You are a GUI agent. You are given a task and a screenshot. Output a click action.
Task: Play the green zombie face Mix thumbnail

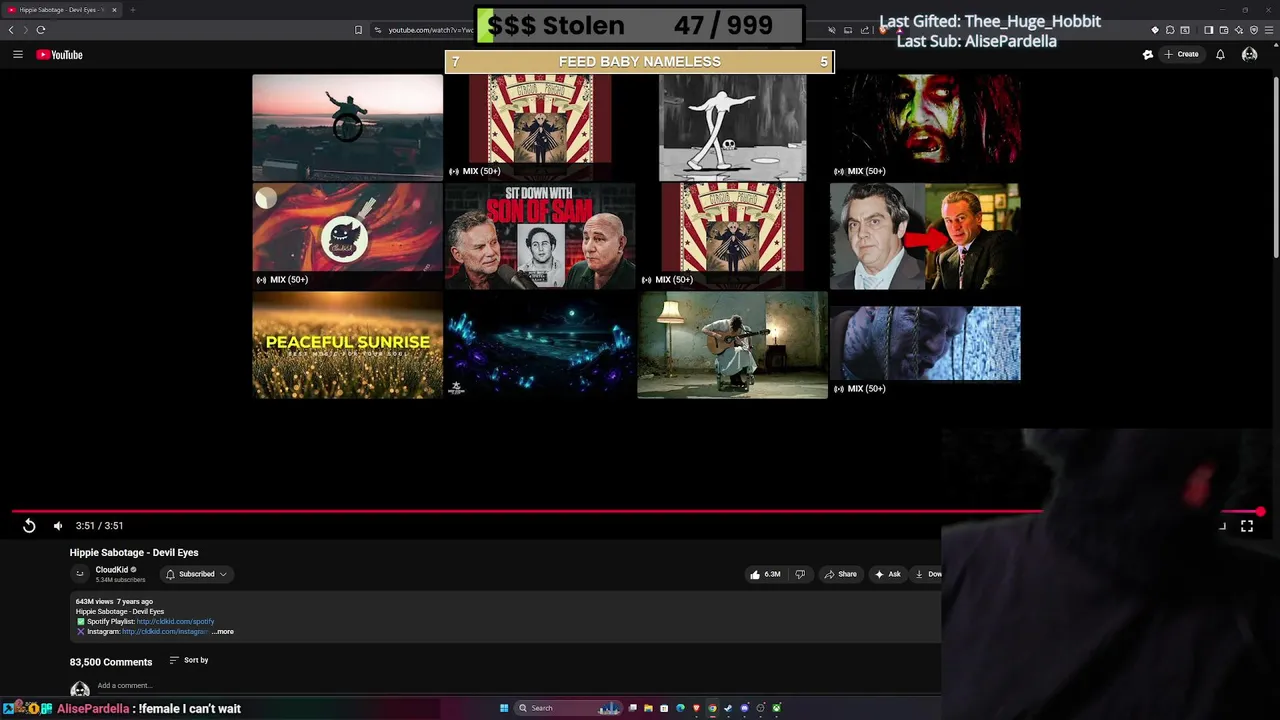[925, 127]
